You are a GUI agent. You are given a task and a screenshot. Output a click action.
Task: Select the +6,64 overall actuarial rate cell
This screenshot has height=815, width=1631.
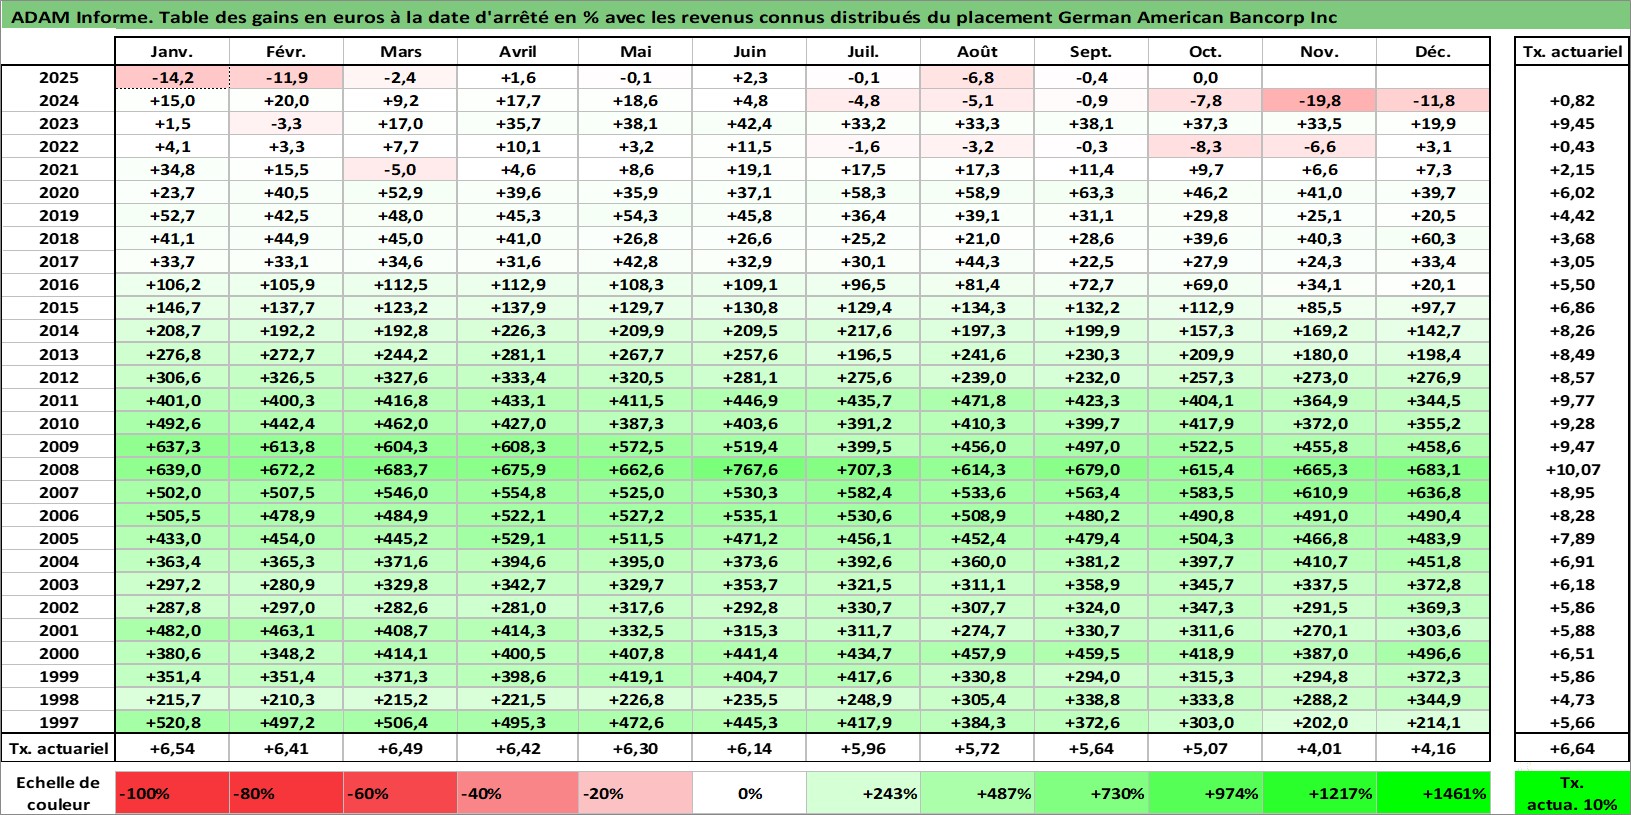coord(1572,748)
